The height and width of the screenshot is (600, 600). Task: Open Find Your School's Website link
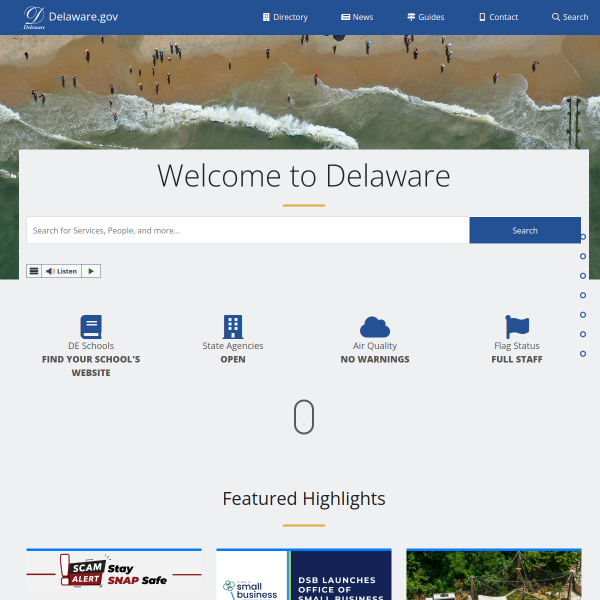[91, 366]
